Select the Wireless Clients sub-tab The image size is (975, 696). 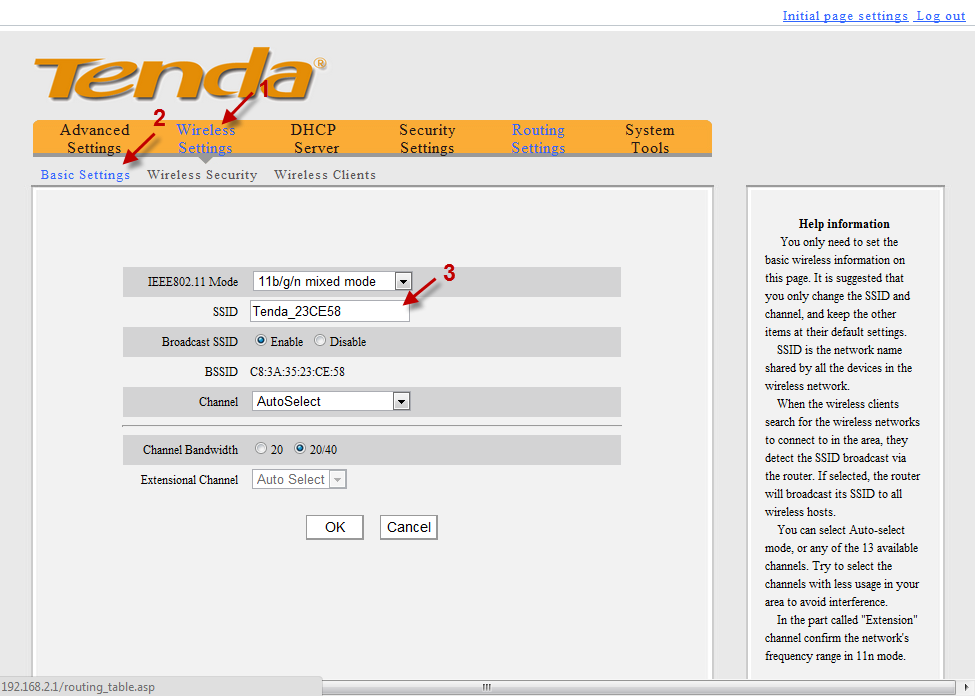(x=325, y=175)
